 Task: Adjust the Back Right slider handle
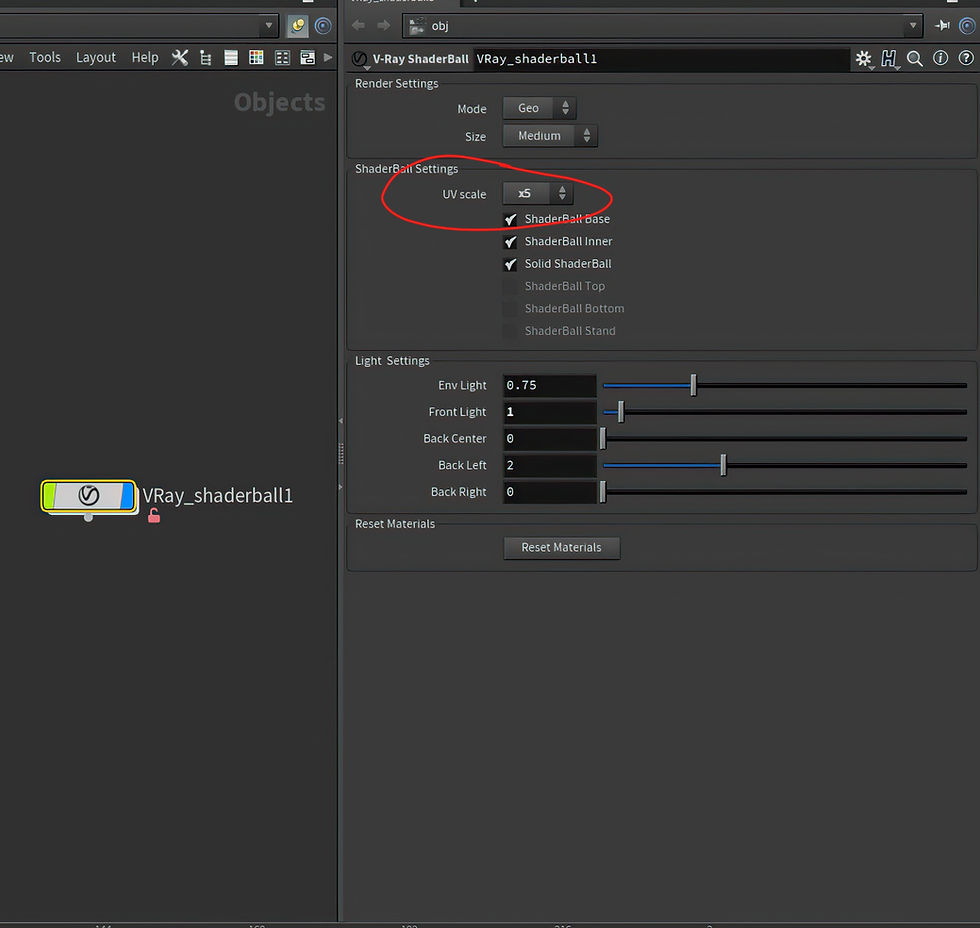click(603, 492)
